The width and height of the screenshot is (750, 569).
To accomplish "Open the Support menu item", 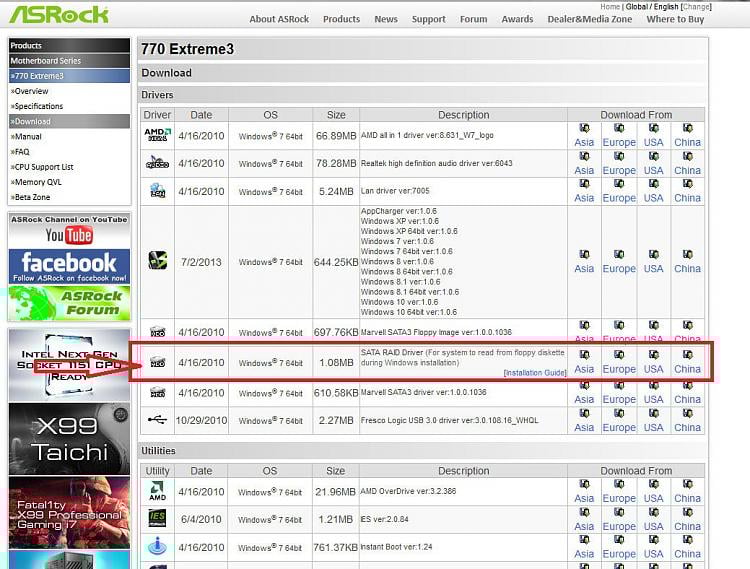I will (429, 19).
